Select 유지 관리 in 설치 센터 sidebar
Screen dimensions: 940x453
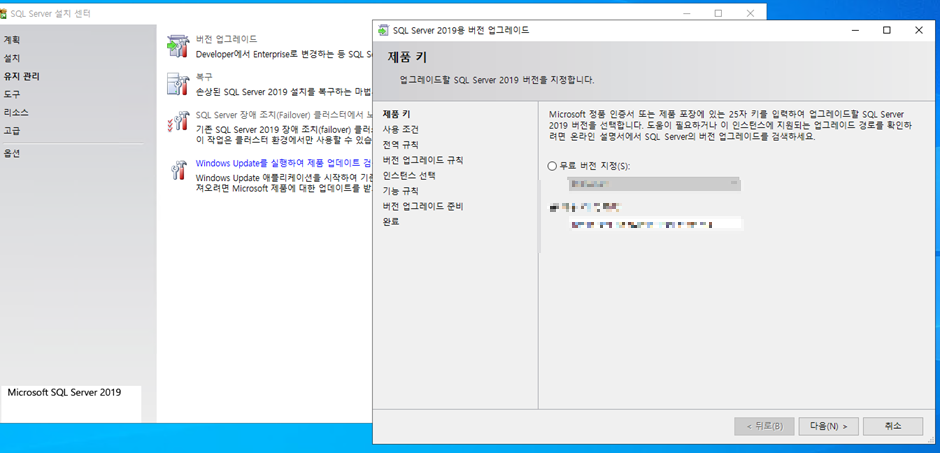[x=22, y=76]
